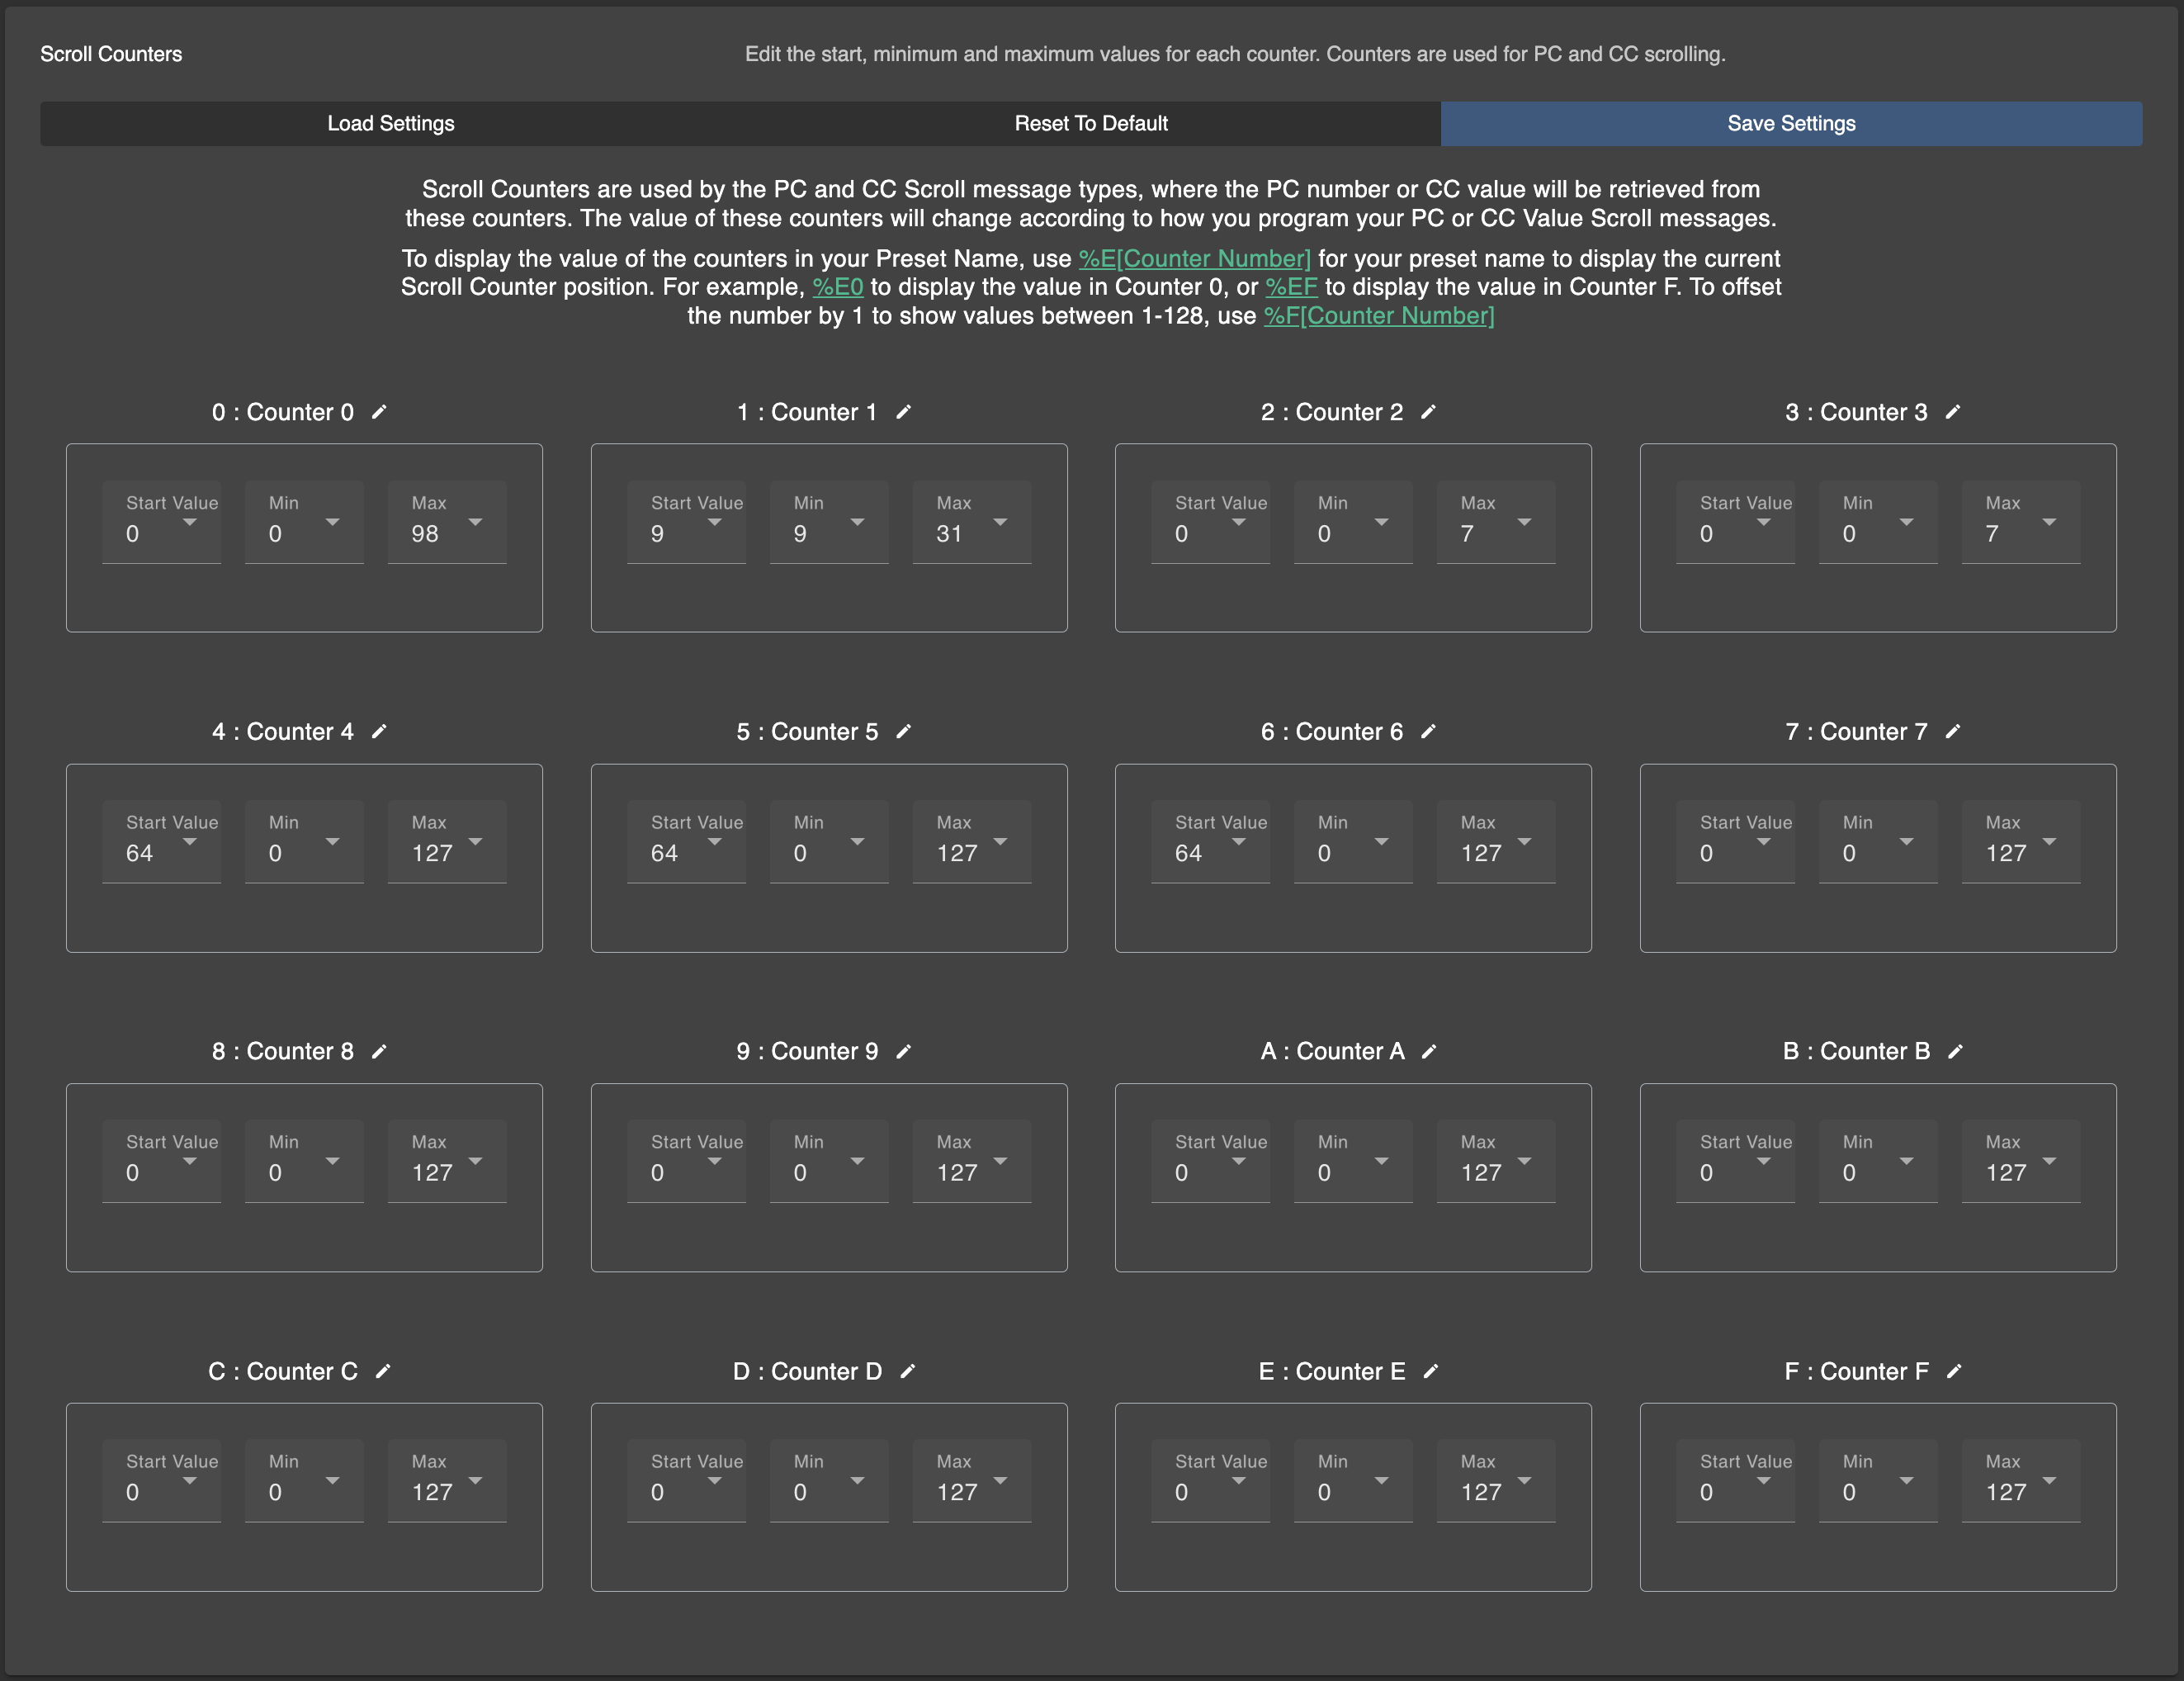Screen dimensions: 2184x1681
Task: Click the %EF hyperlink
Action: [x=1293, y=287]
